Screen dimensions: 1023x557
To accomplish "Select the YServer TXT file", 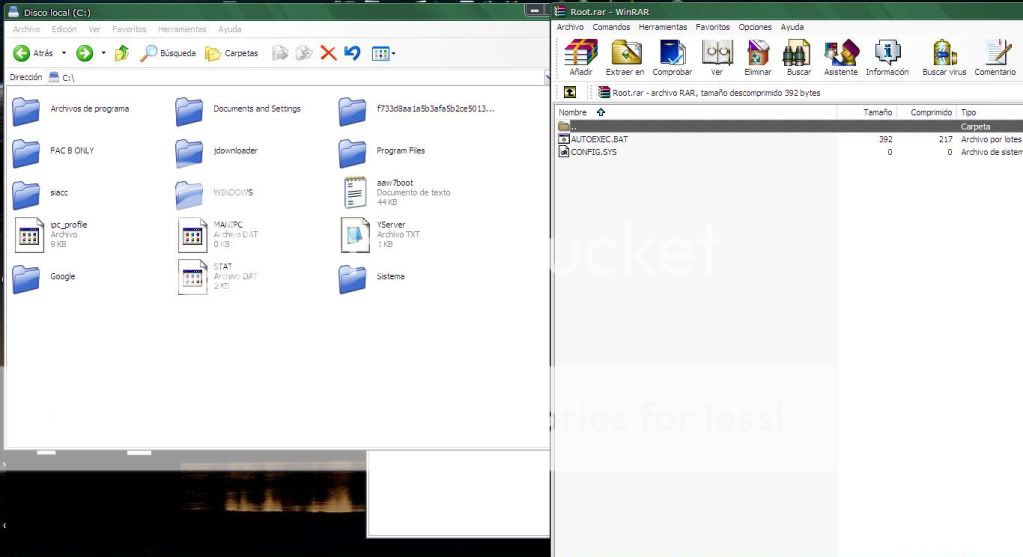I will [380, 234].
